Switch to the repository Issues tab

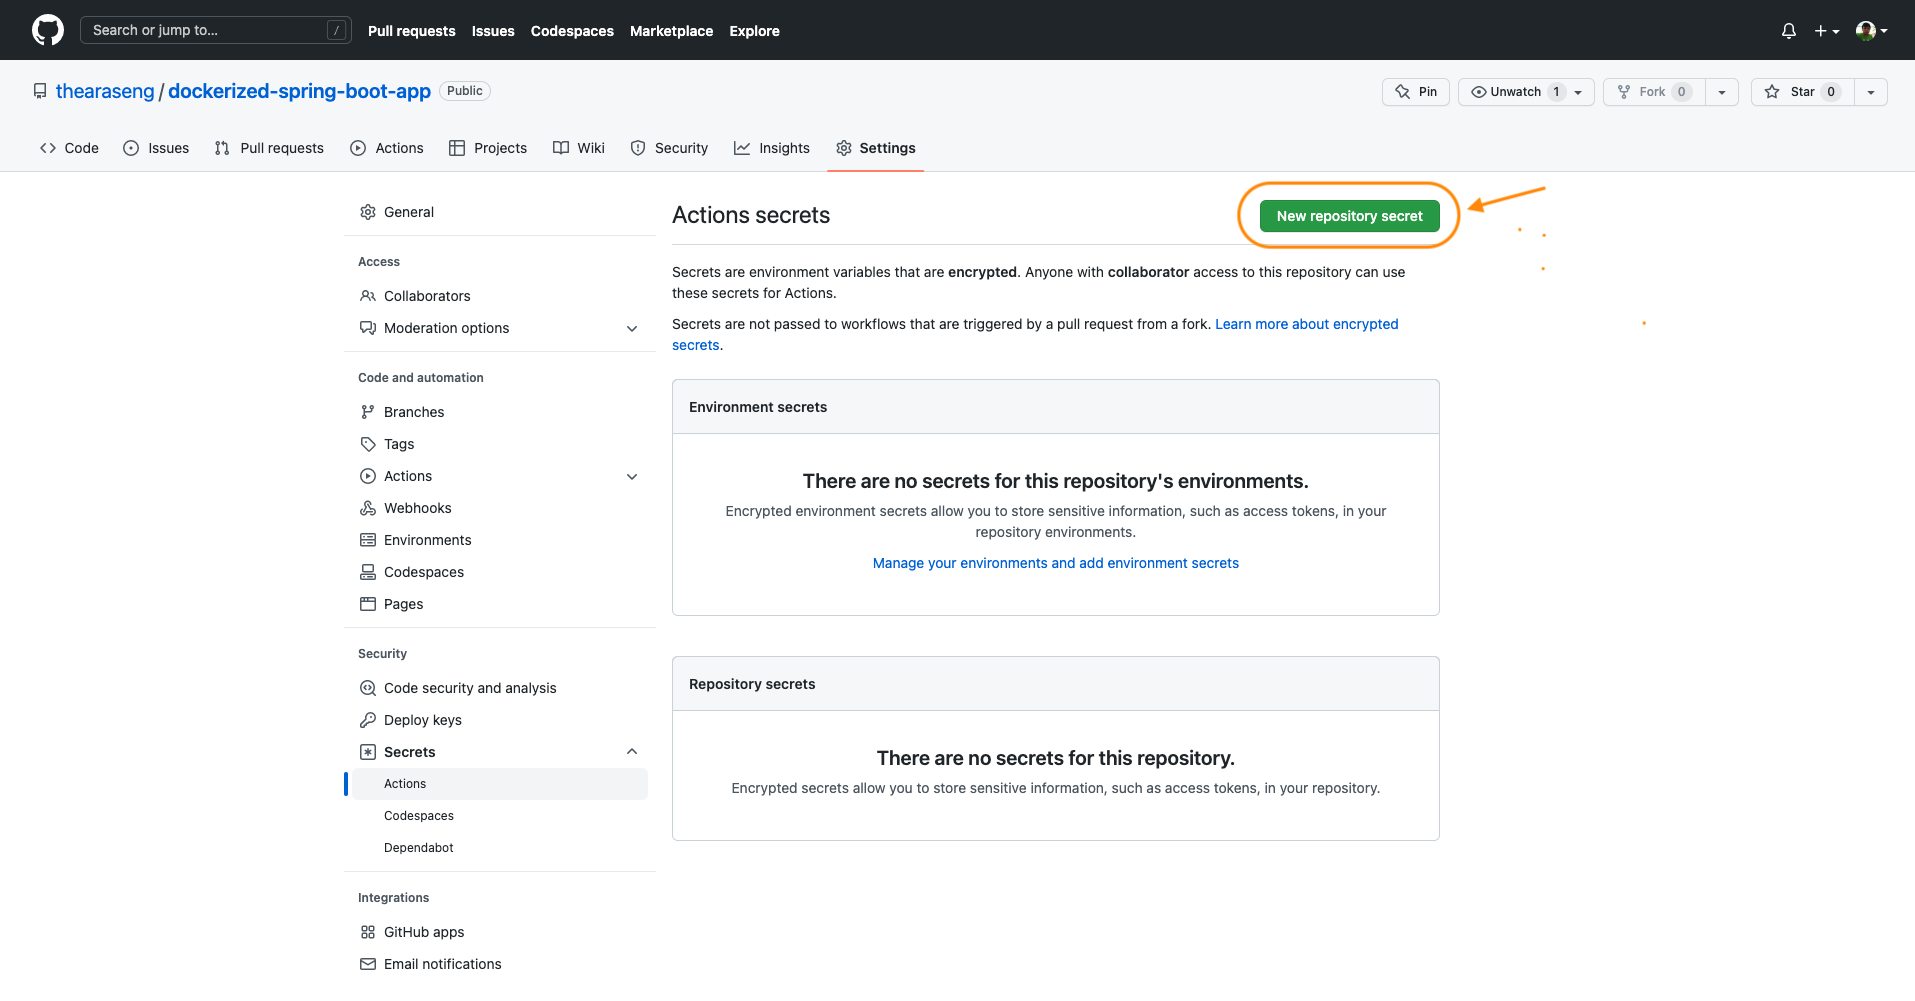tap(156, 148)
